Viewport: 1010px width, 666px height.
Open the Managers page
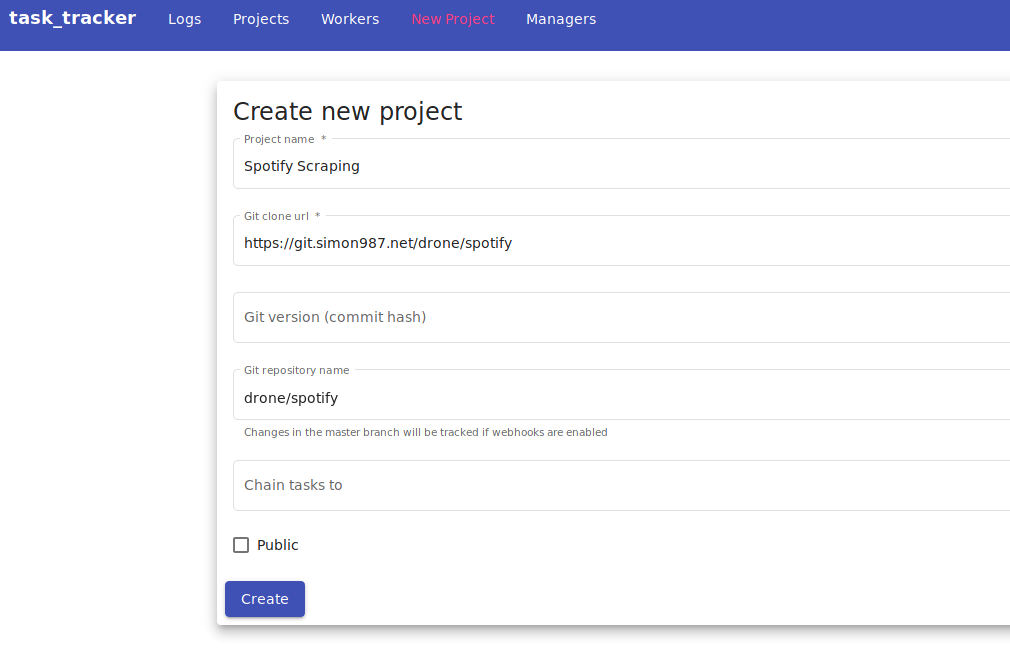[561, 19]
